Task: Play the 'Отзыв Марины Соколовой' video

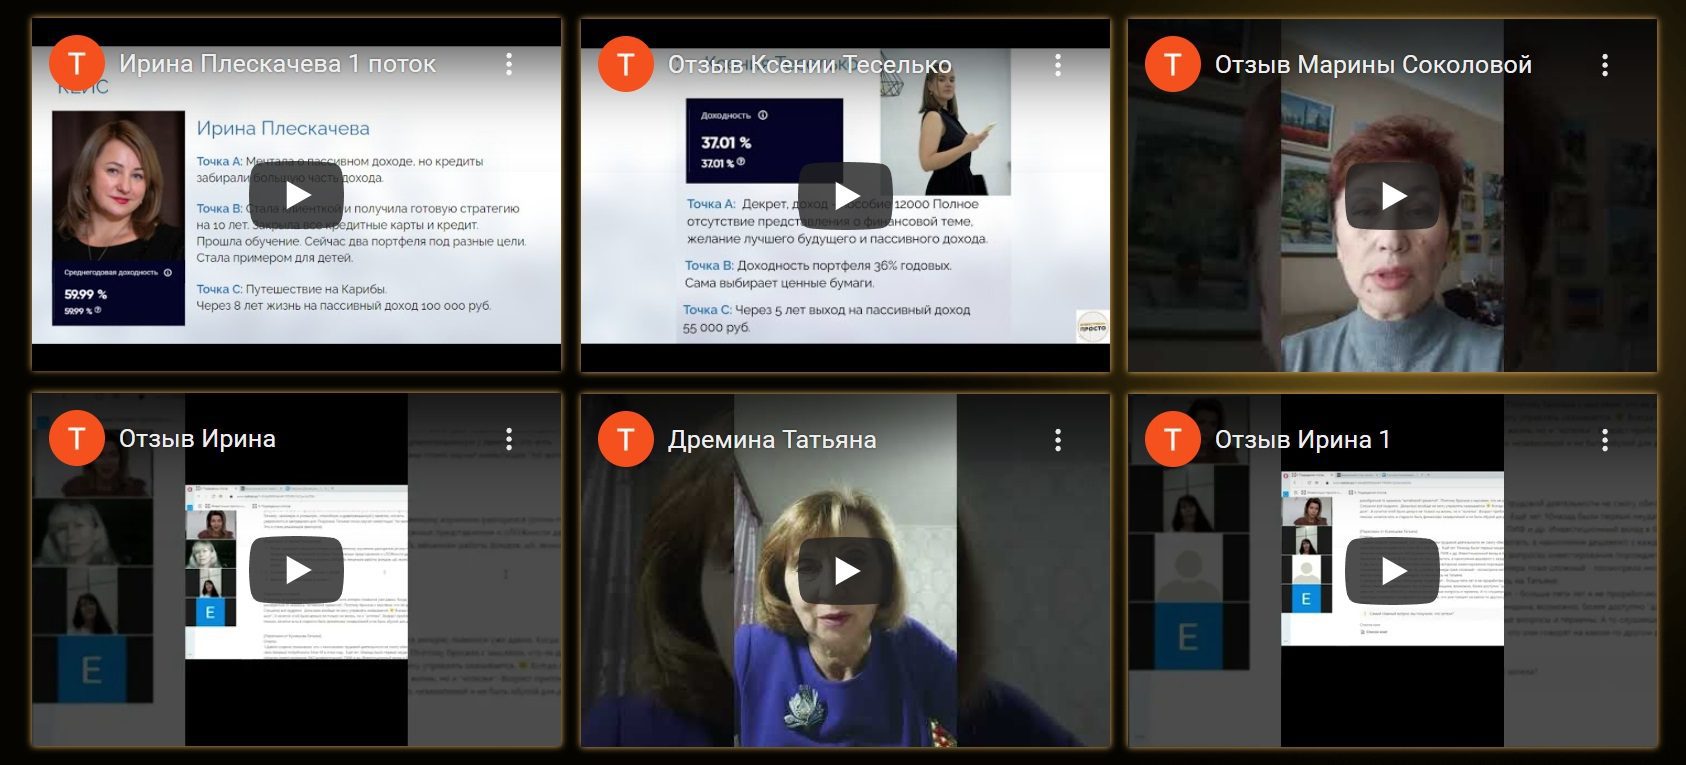Action: click(x=1392, y=196)
